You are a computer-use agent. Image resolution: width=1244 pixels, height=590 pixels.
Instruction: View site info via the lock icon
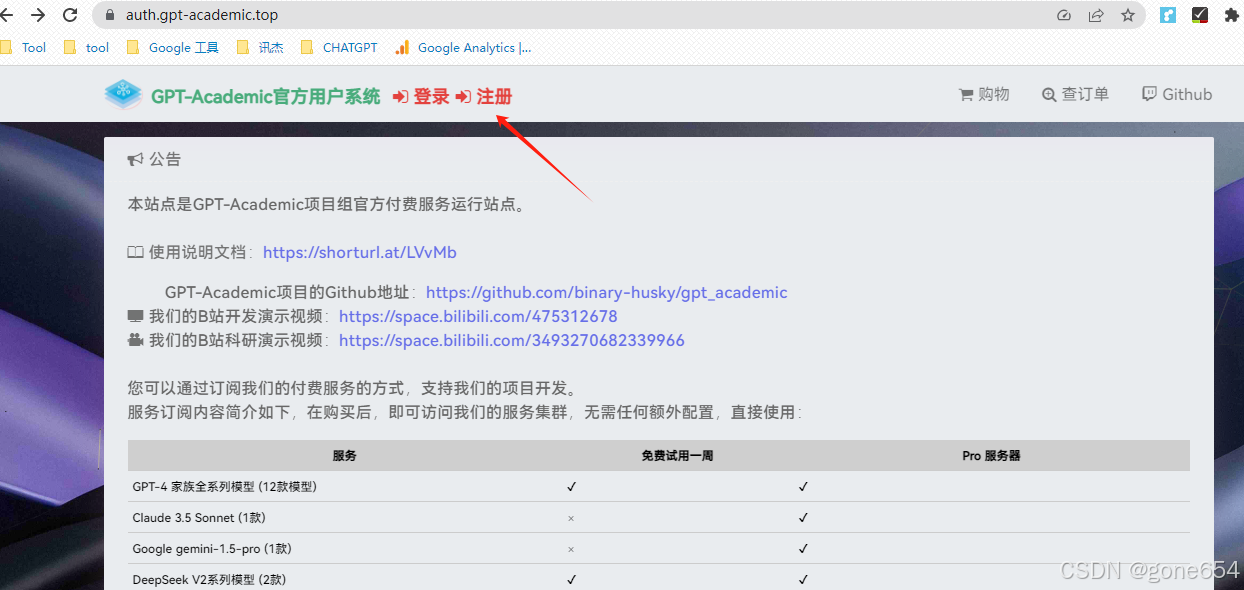tap(110, 15)
